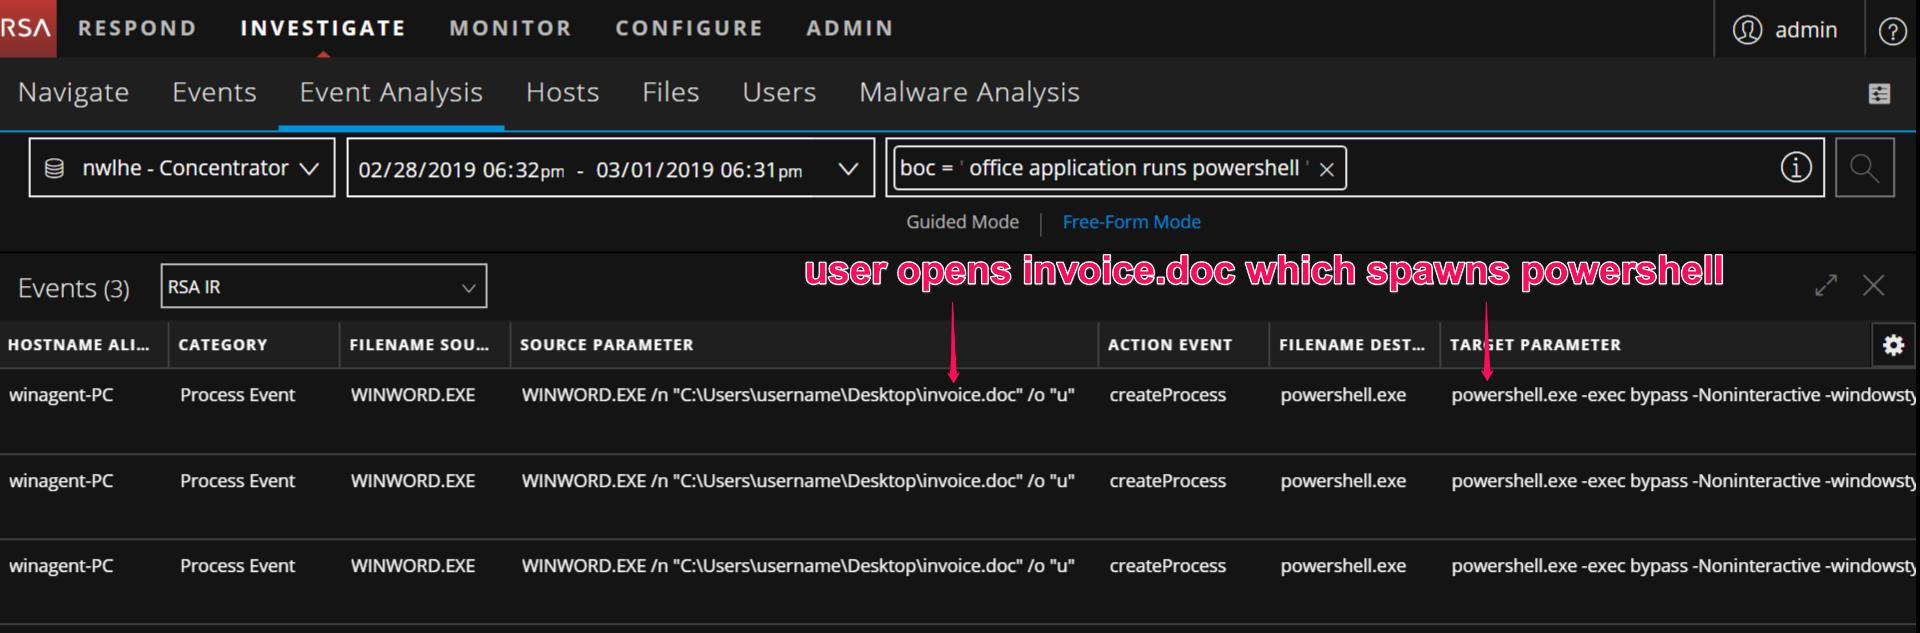Open the Malware Analysis tab
1920x633 pixels.
[968, 92]
